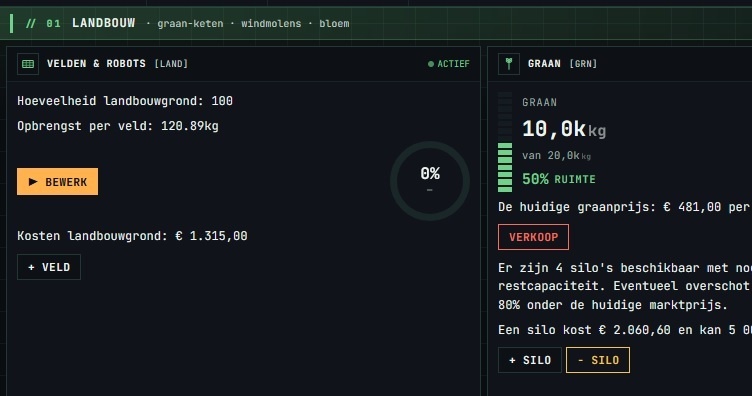Click the Actief status indicator

[448, 64]
